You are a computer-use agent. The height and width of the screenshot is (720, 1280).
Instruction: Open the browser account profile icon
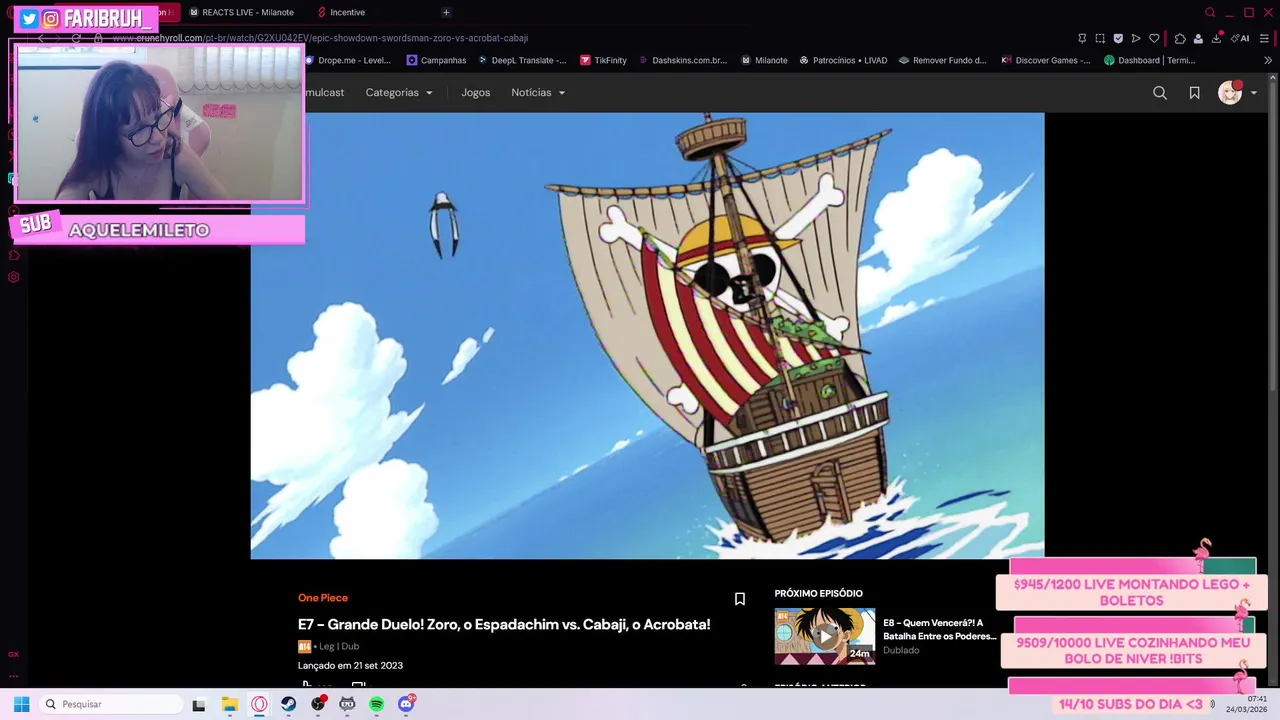click(x=1198, y=38)
